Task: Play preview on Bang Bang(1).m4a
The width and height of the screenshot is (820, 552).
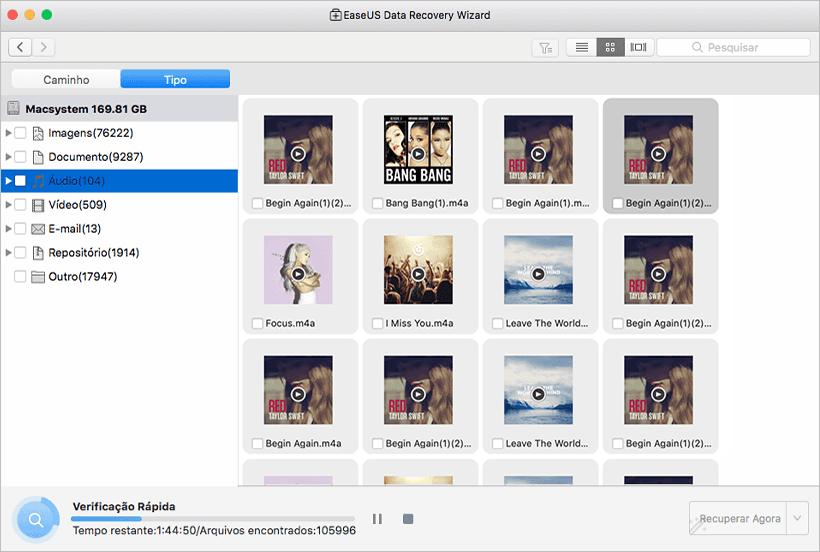Action: [x=418, y=154]
